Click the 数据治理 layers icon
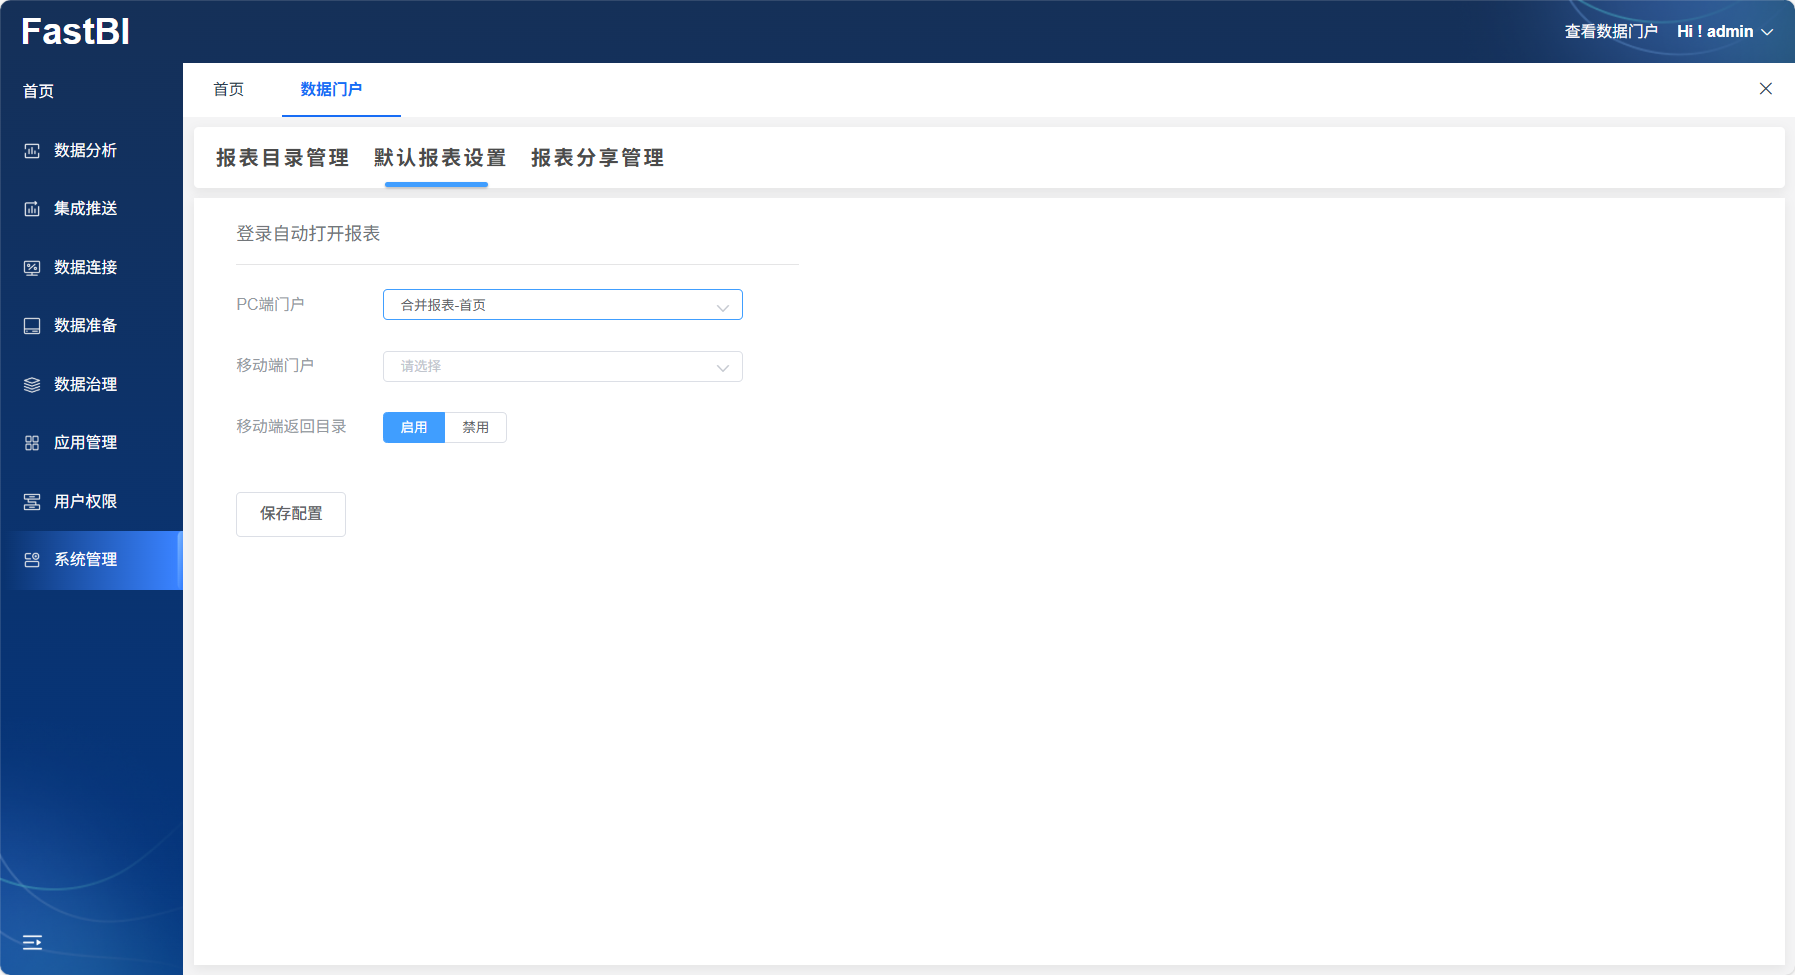The width and height of the screenshot is (1795, 975). tap(32, 385)
